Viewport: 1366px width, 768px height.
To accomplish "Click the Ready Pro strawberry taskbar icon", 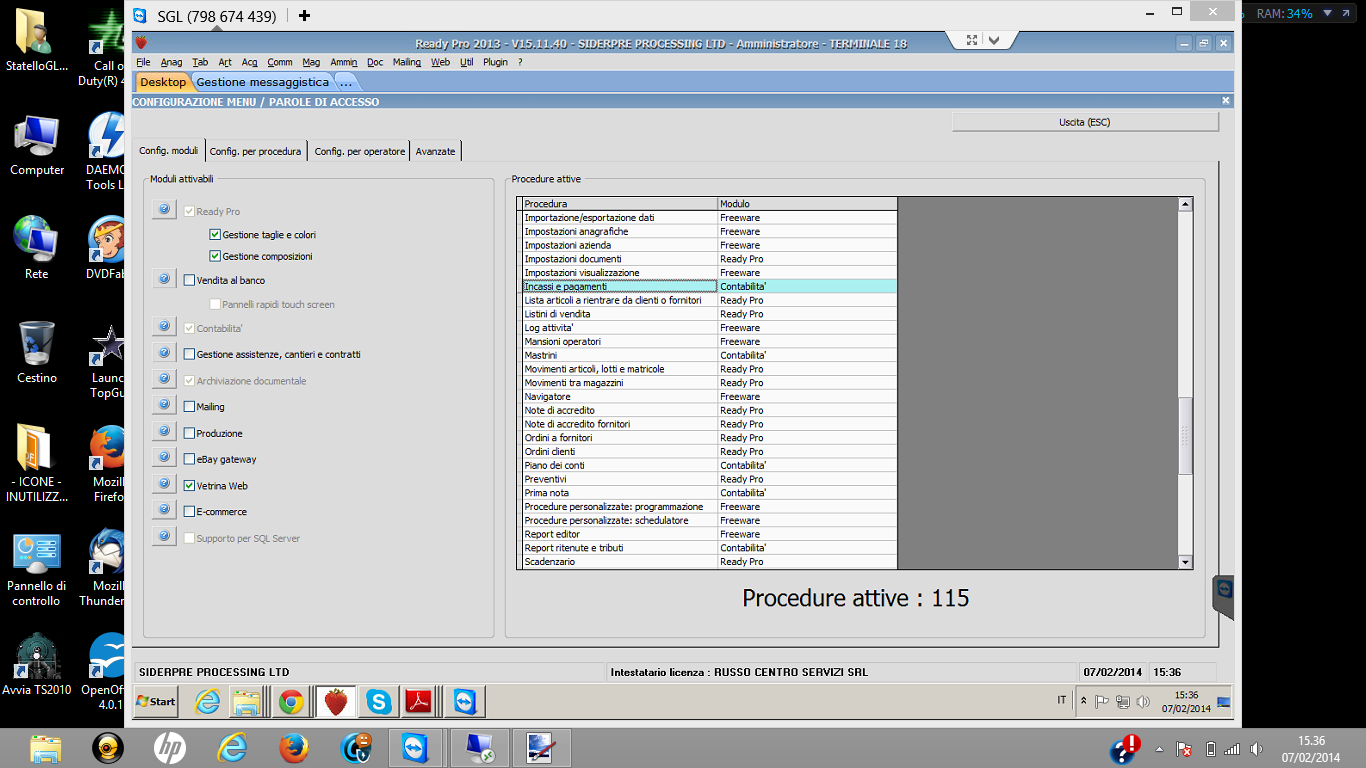I will [336, 702].
